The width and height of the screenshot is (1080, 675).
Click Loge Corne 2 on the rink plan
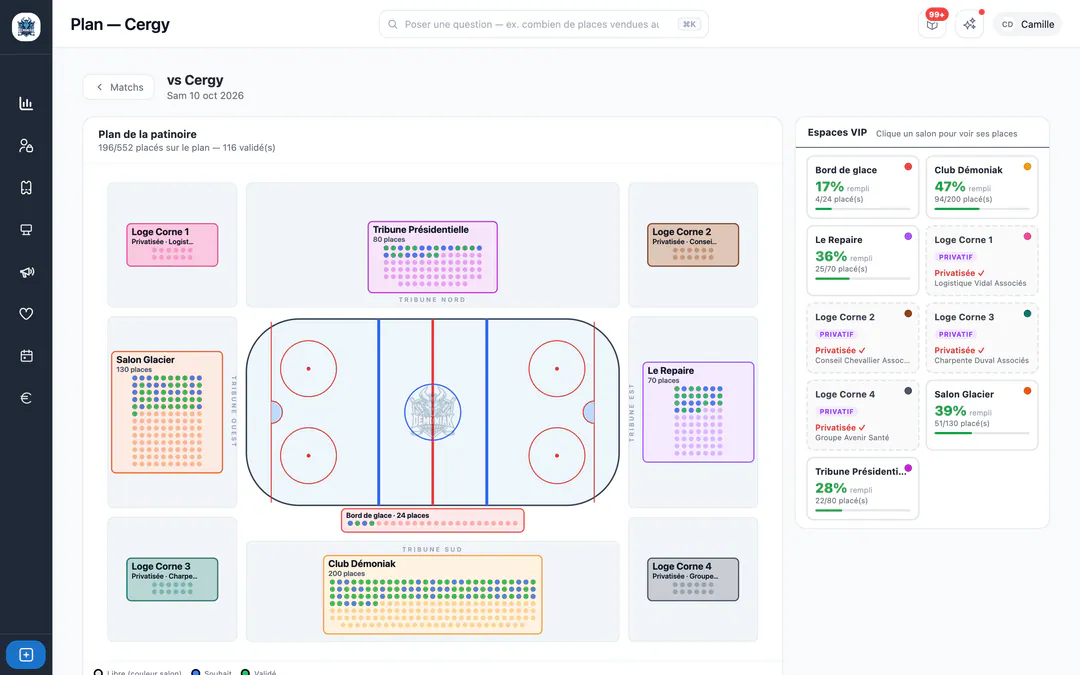[693, 245]
